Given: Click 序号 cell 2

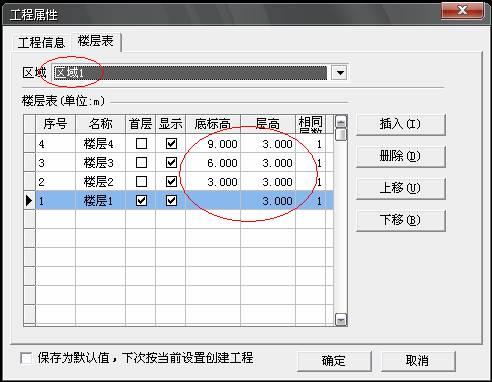Looking at the screenshot, I should pos(55,182).
